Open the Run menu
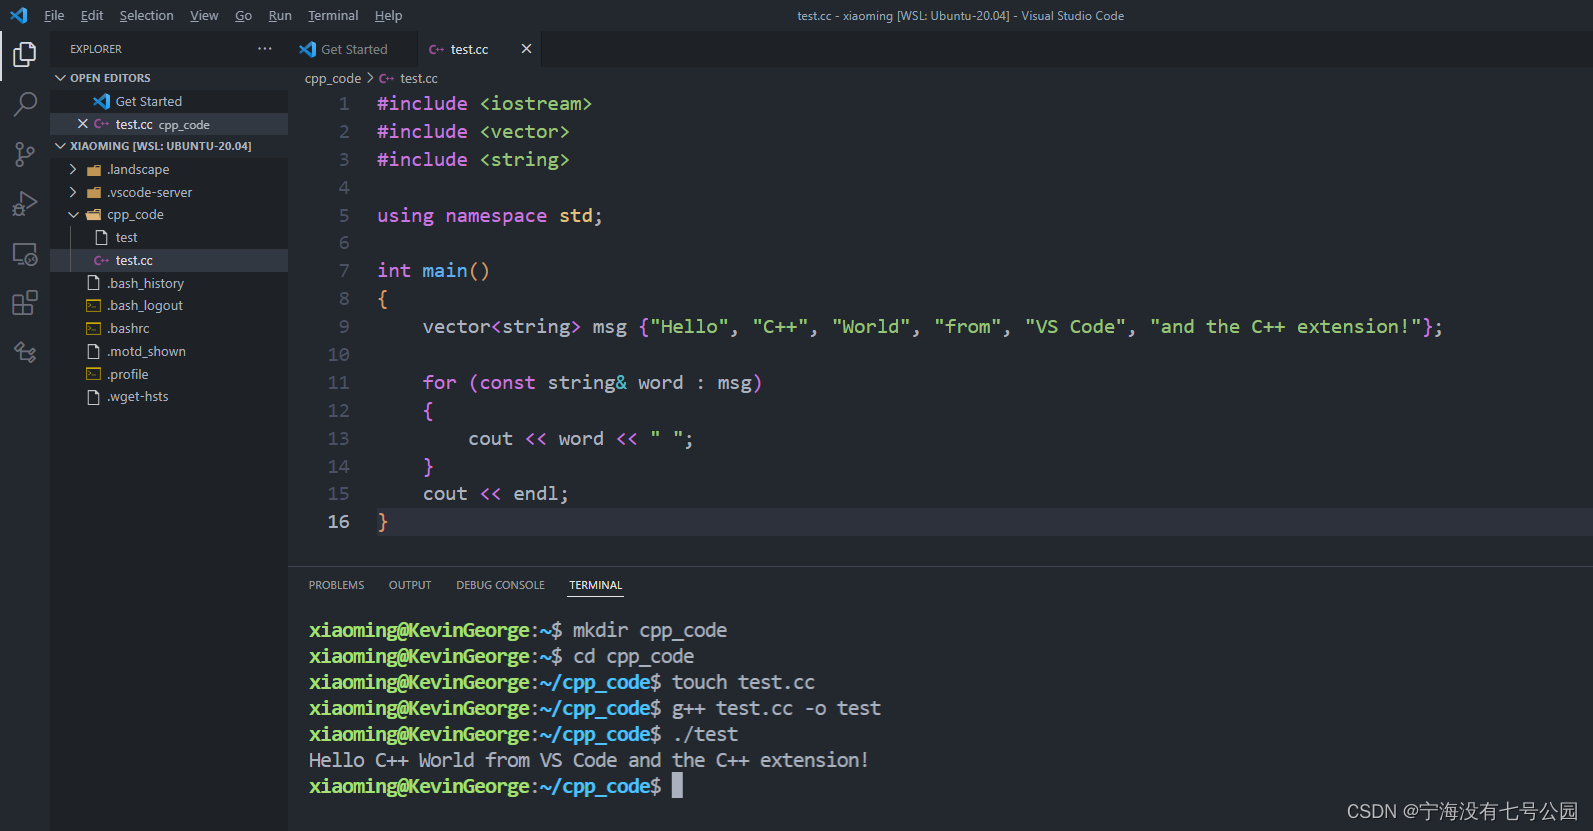Viewport: 1593px width, 831px height. (x=280, y=15)
